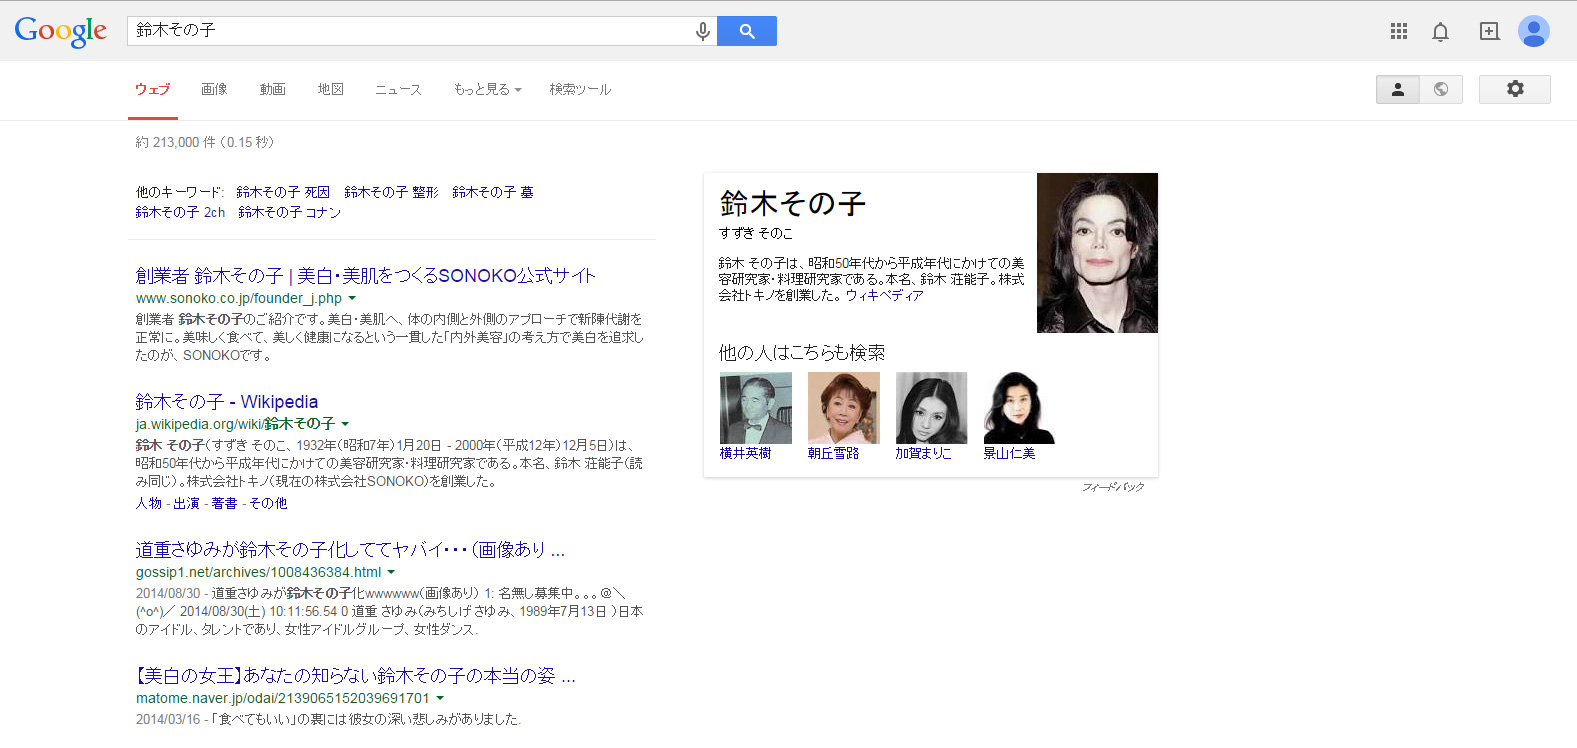
Task: Click related keyword 鈴木その子 整形
Action: click(391, 192)
